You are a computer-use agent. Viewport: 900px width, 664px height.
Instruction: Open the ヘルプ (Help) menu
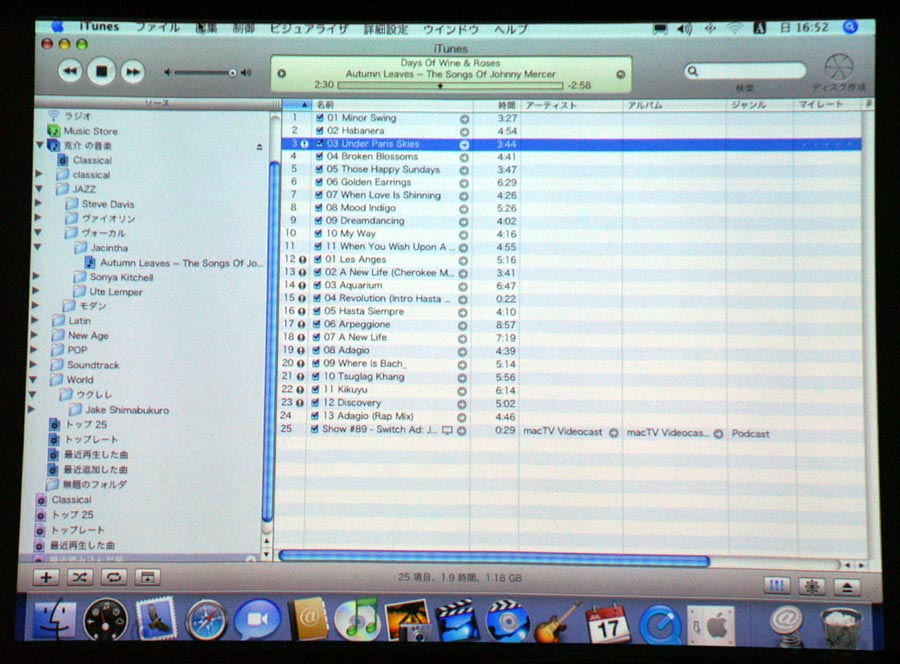[511, 29]
